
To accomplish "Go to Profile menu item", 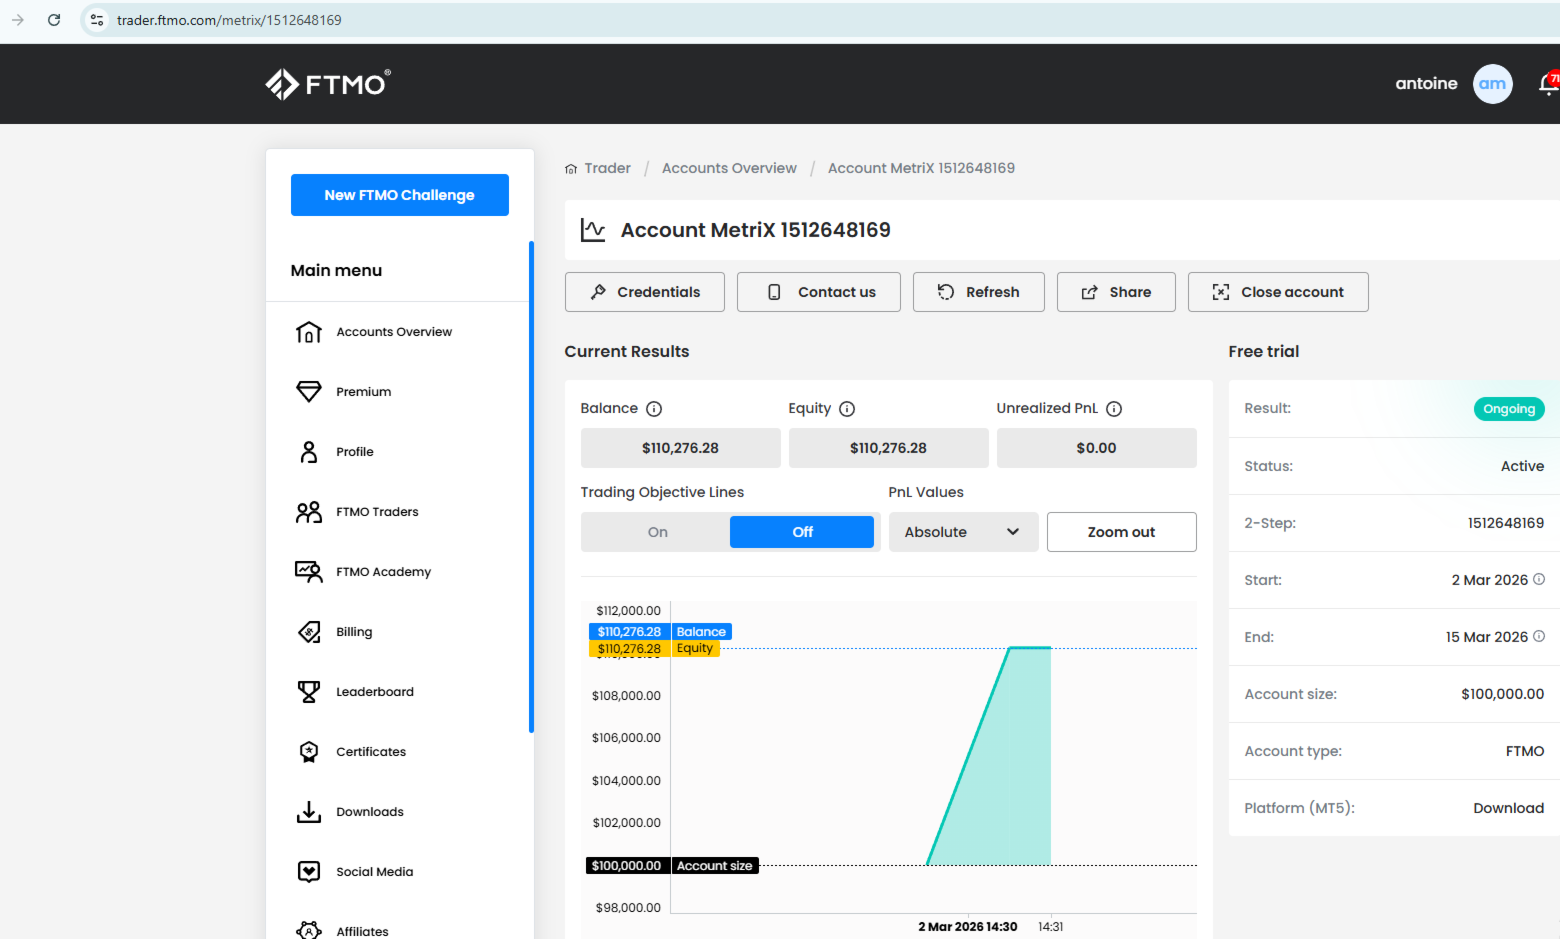I will (355, 452).
